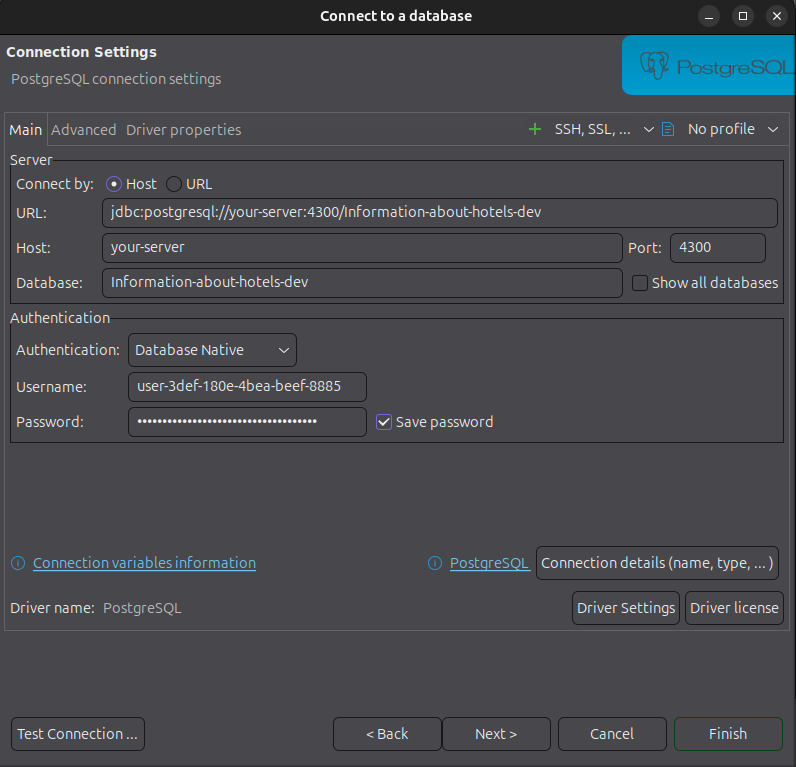Click into the Port field
This screenshot has height=767, width=796.
717,248
